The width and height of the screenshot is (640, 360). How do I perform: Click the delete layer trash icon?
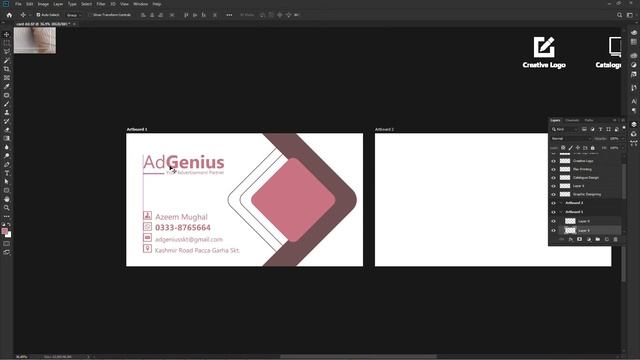(616, 240)
